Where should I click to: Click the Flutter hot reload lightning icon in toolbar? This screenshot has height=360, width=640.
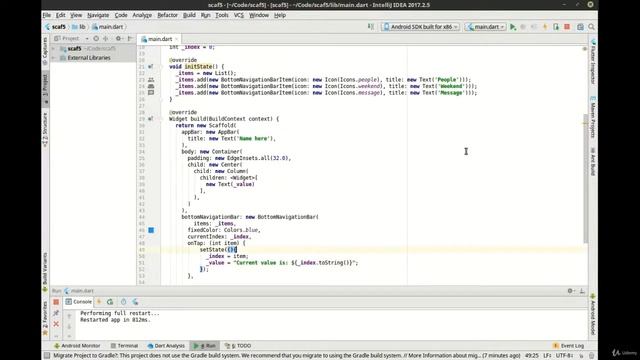[x=545, y=27]
